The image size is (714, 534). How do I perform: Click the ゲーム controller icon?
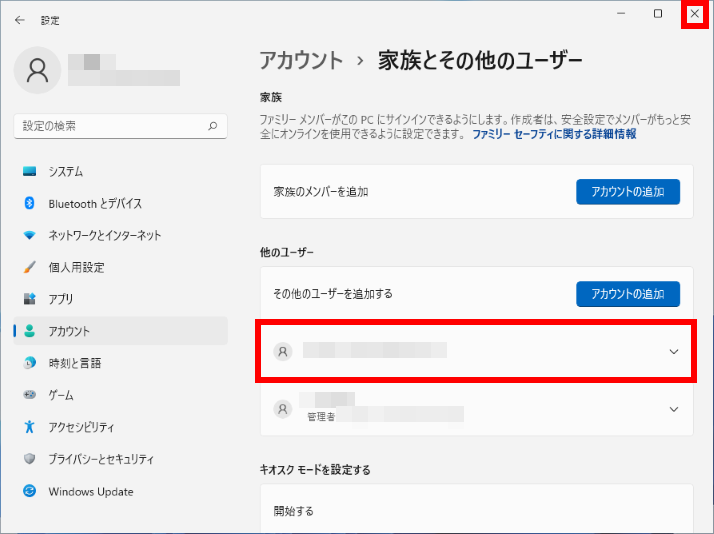point(30,395)
